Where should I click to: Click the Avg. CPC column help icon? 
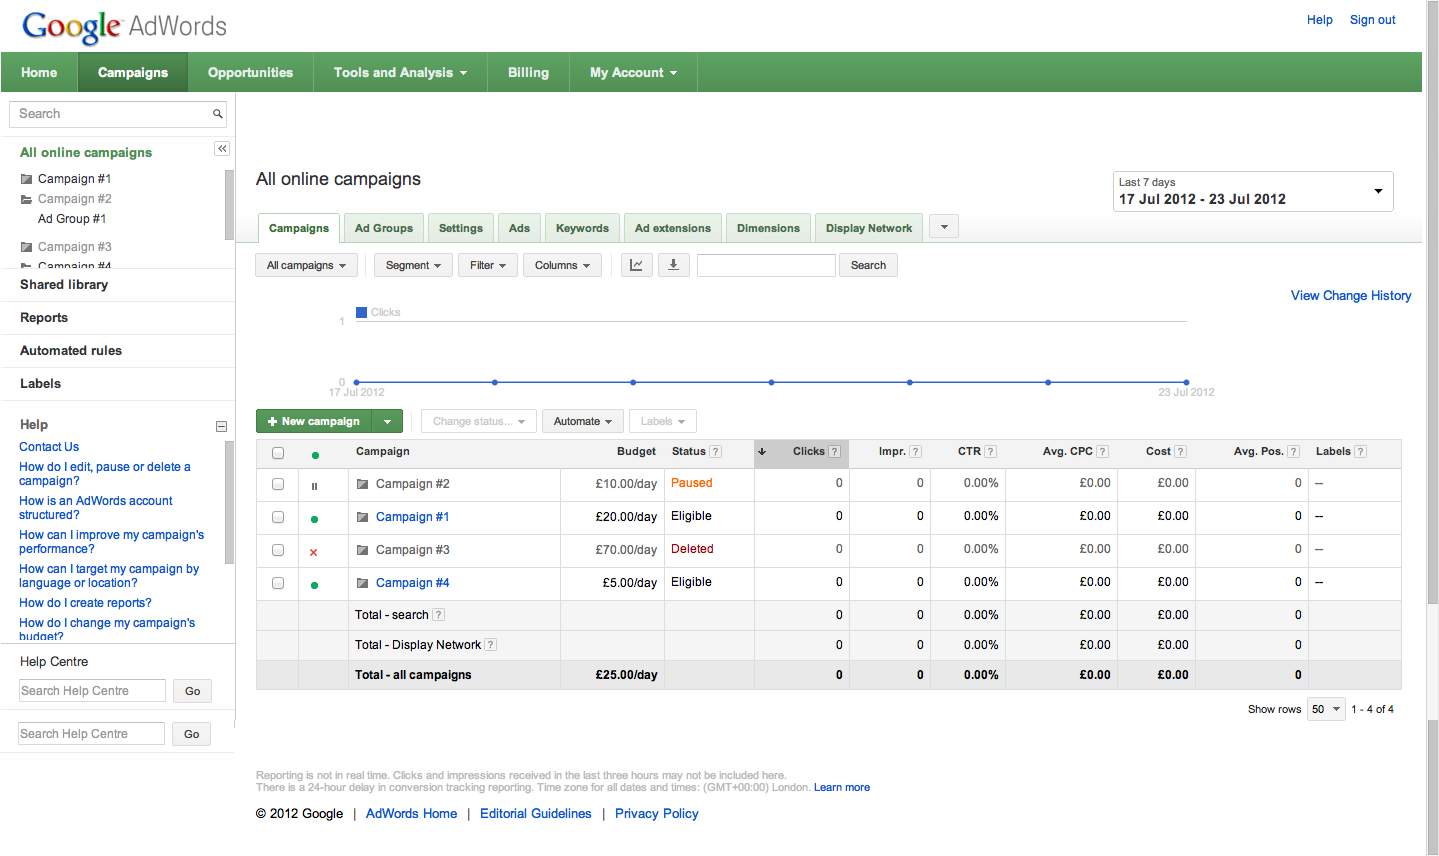(x=1102, y=452)
